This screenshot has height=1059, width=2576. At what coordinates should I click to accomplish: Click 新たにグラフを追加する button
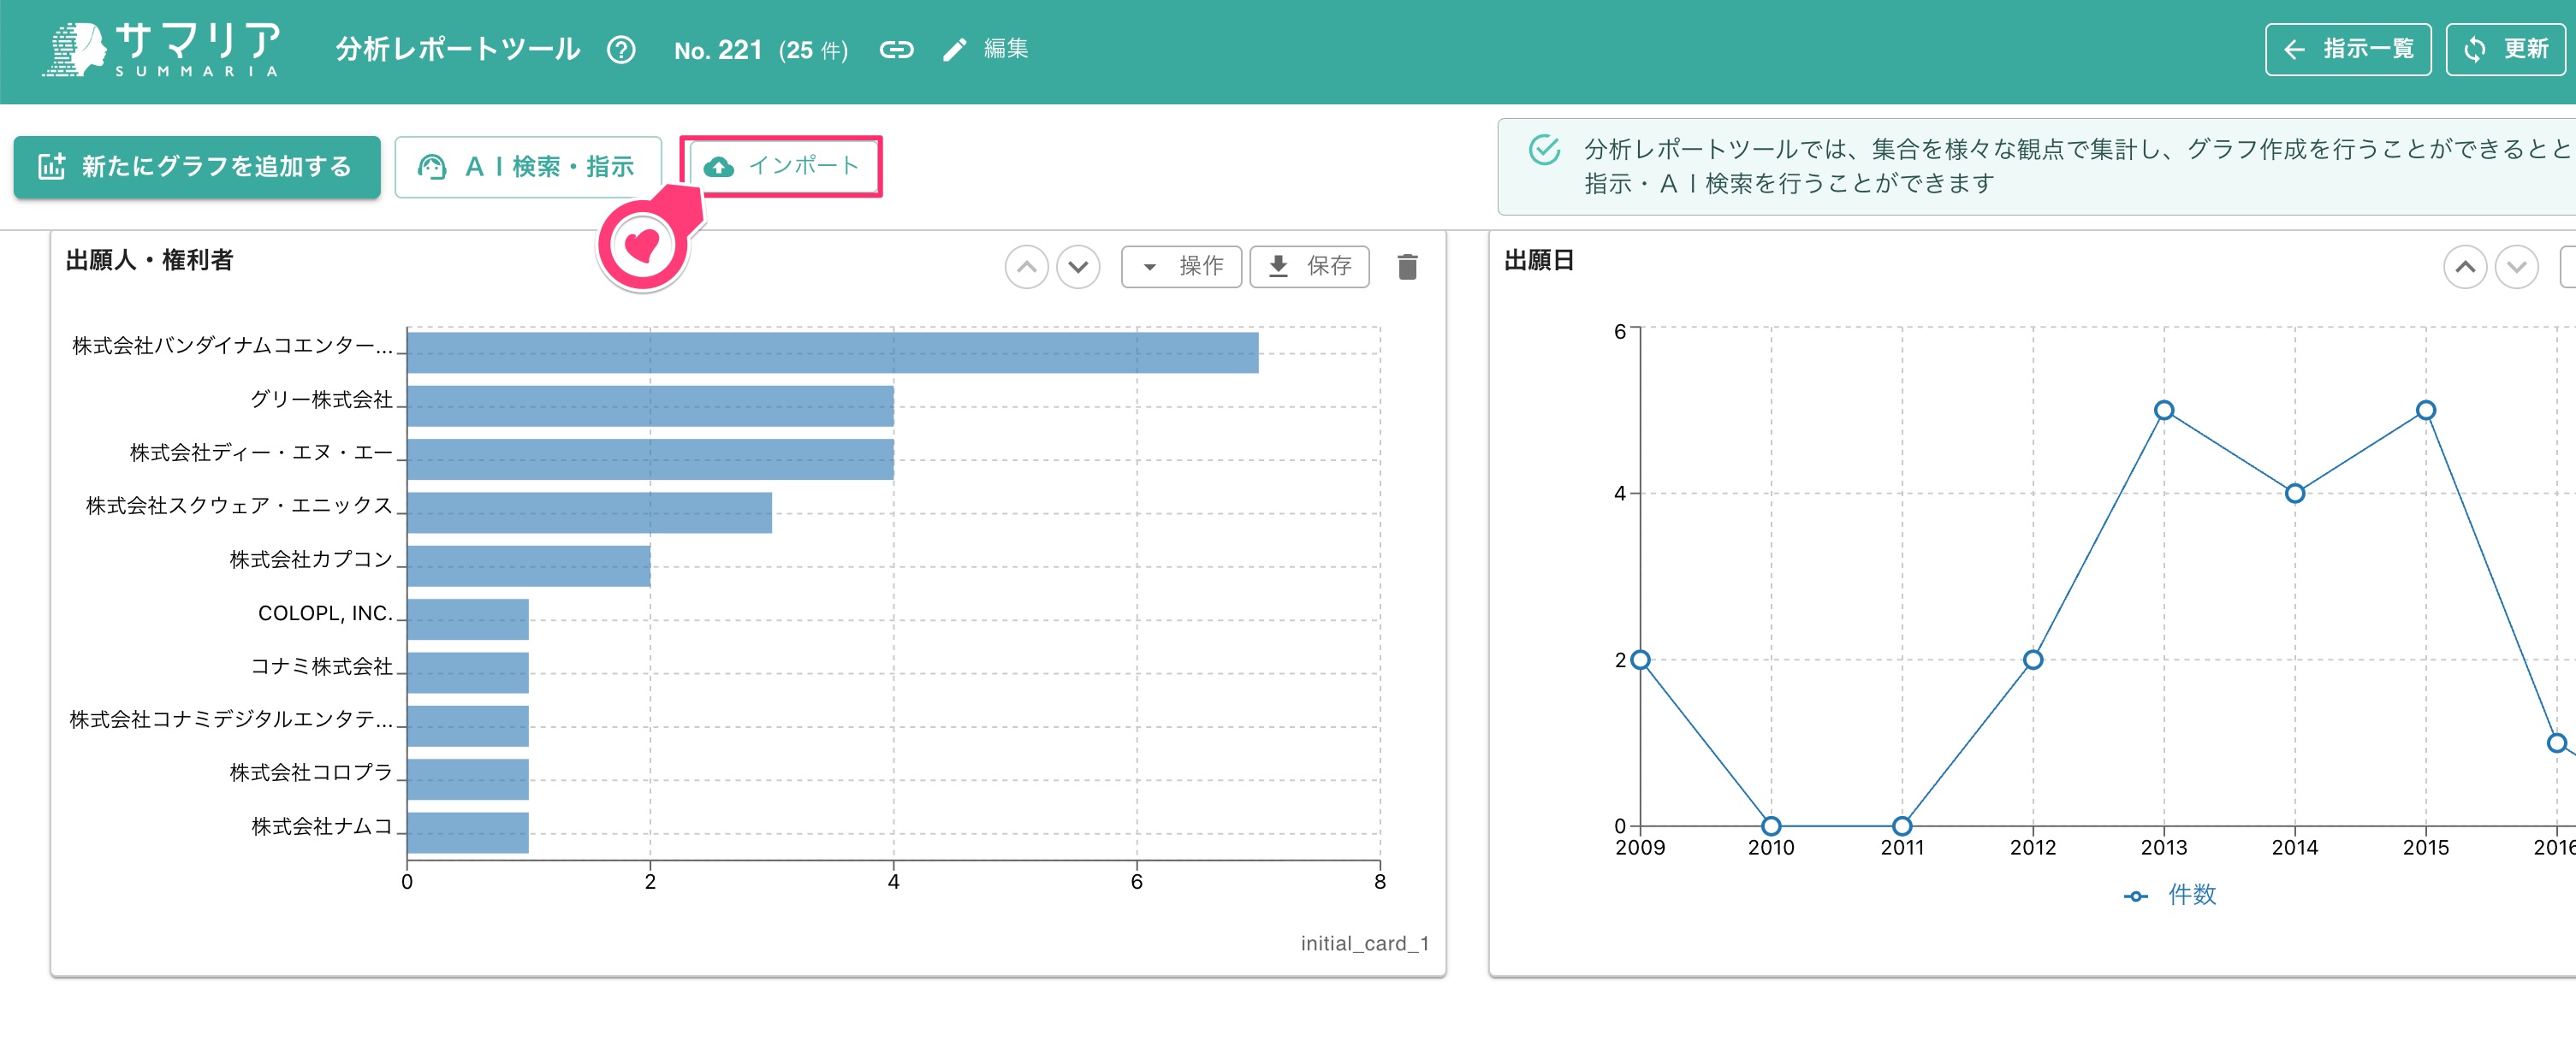[197, 166]
